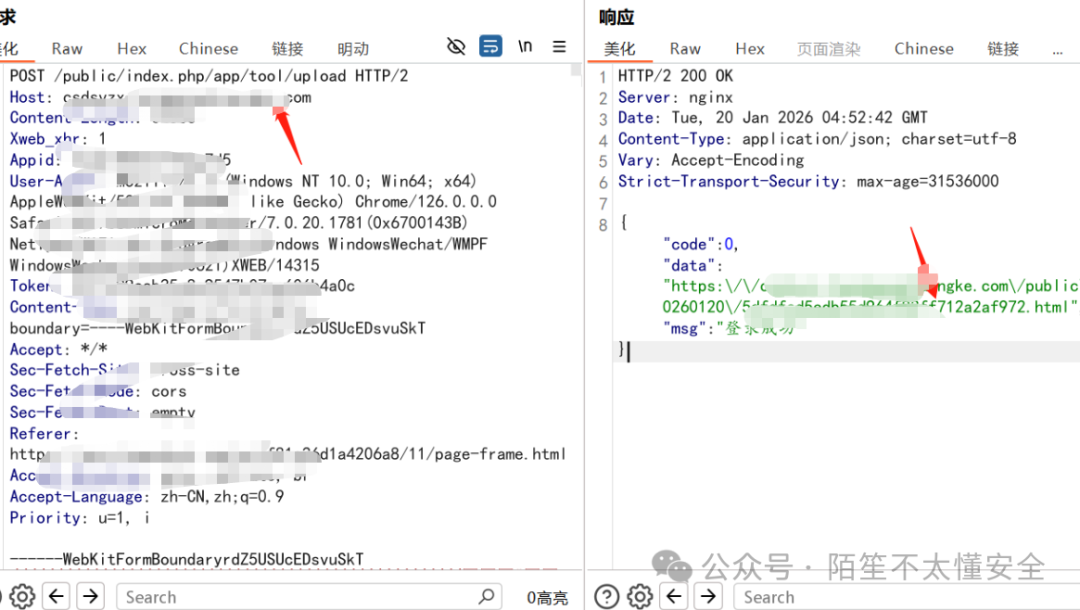The width and height of the screenshot is (1080, 610).
Task: Toggle word wrap icon in request panel
Action: click(x=490, y=47)
